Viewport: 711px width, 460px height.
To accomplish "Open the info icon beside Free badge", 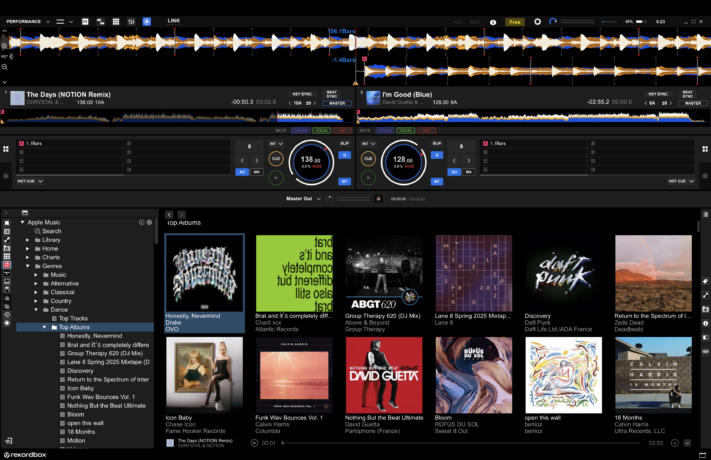I will [x=493, y=22].
